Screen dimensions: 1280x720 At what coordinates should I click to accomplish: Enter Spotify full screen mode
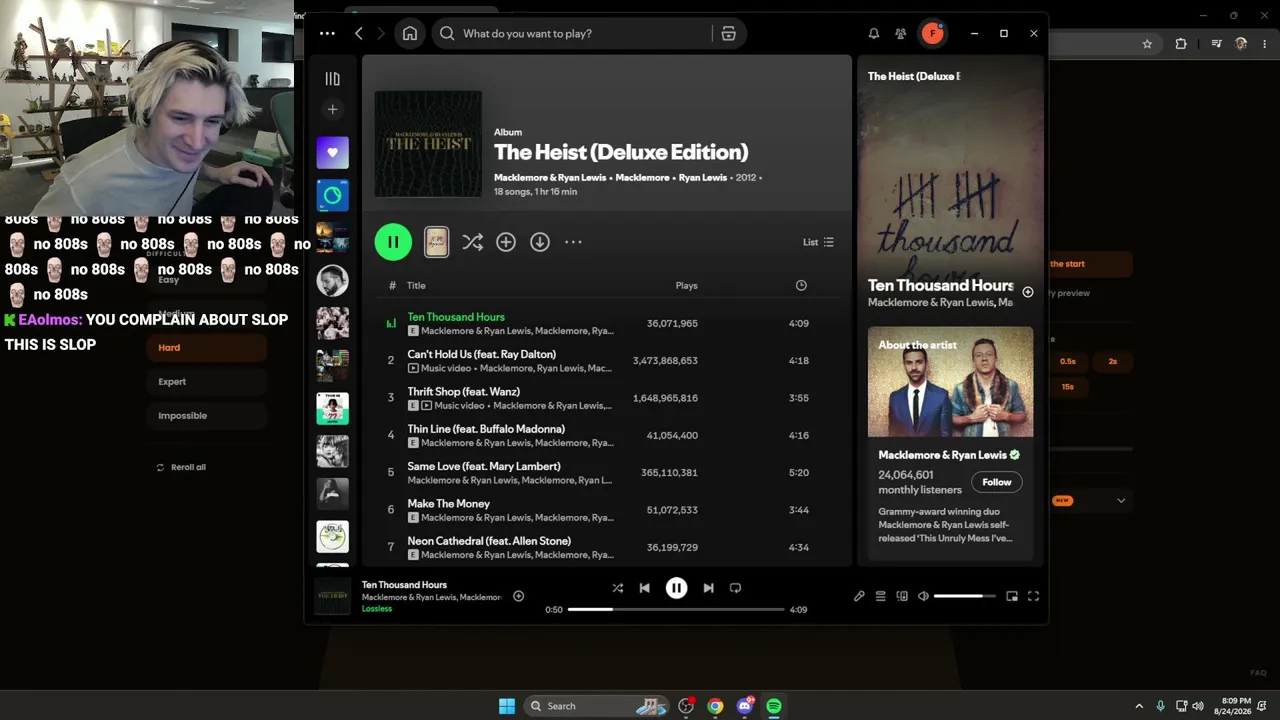[1033, 596]
